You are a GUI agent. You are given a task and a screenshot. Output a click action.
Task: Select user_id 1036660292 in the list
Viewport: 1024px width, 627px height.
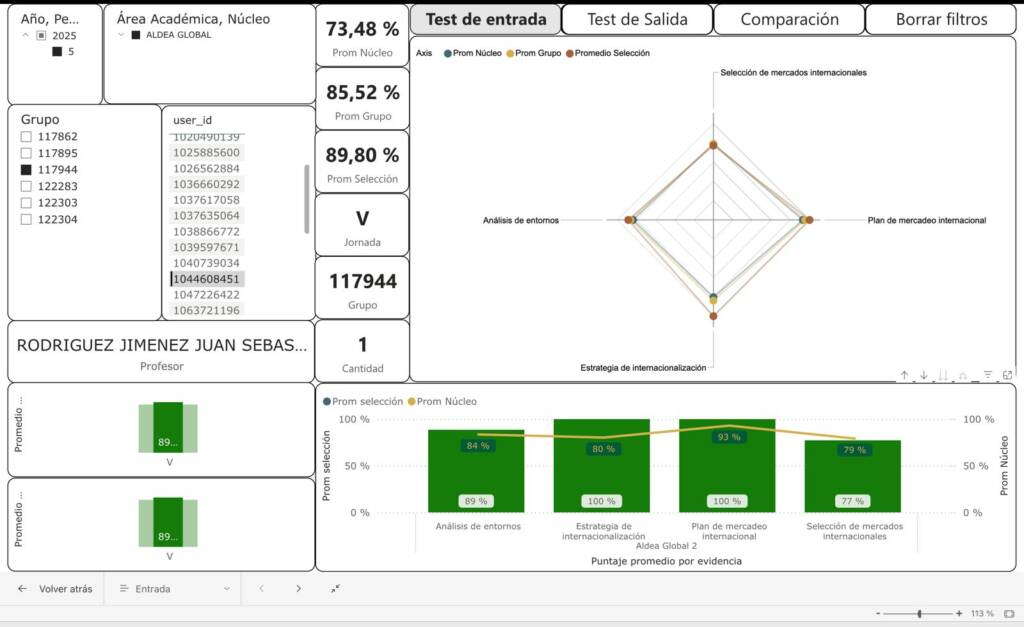coord(206,184)
